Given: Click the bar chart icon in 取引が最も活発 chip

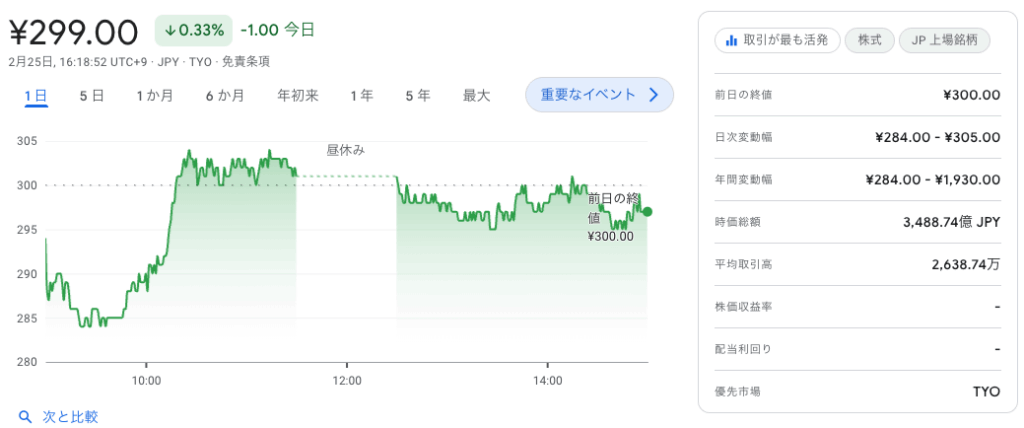Looking at the screenshot, I should (731, 40).
